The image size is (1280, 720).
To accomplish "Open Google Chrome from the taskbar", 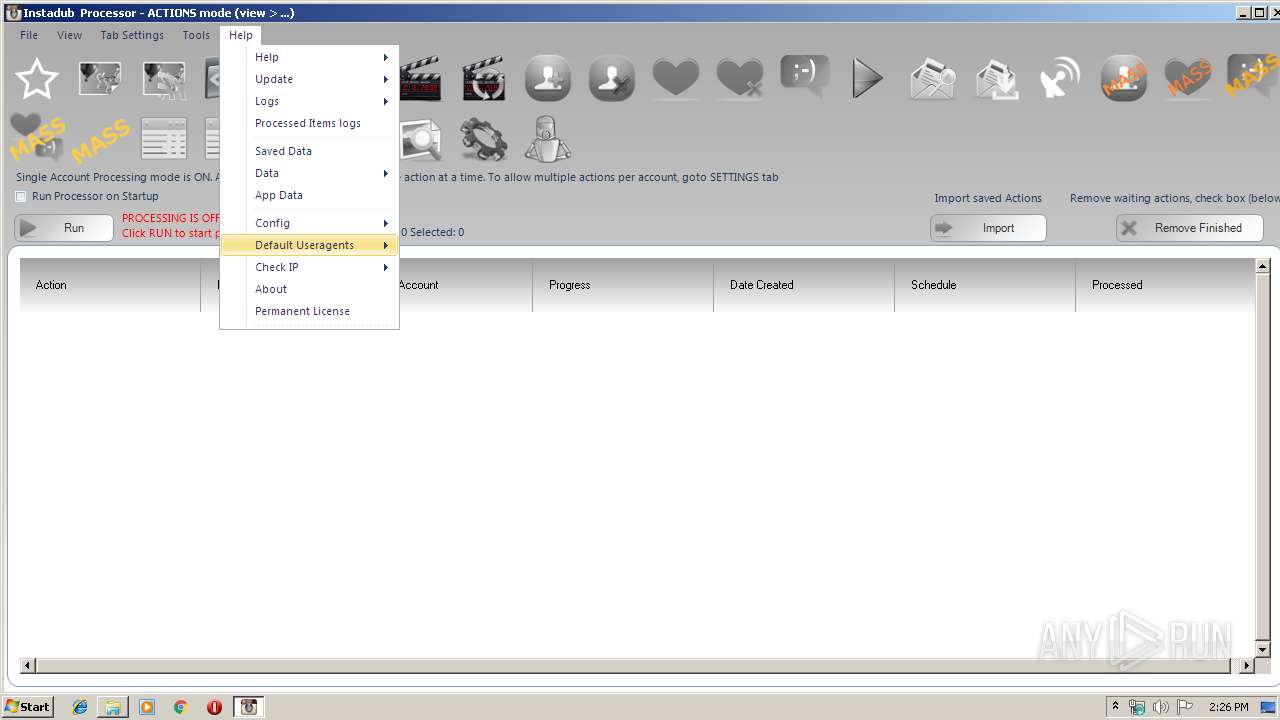I will click(181, 707).
